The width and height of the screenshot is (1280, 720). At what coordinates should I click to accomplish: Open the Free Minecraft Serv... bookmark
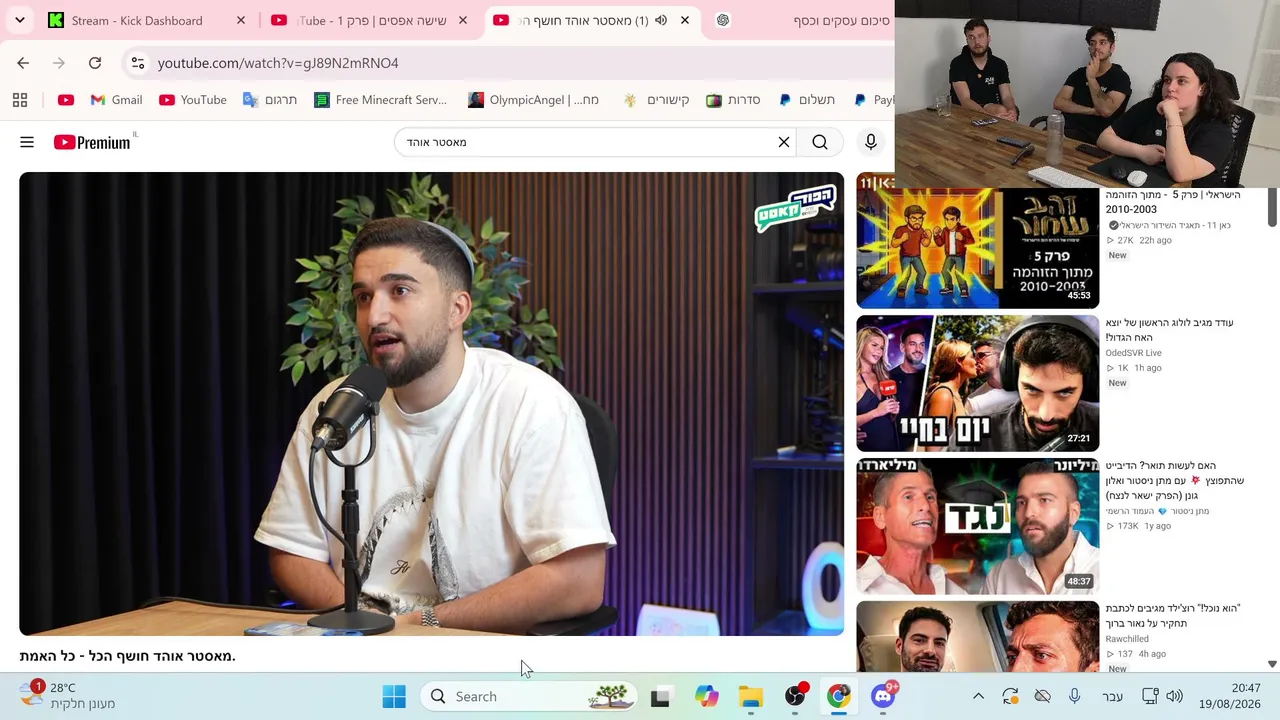tap(380, 100)
